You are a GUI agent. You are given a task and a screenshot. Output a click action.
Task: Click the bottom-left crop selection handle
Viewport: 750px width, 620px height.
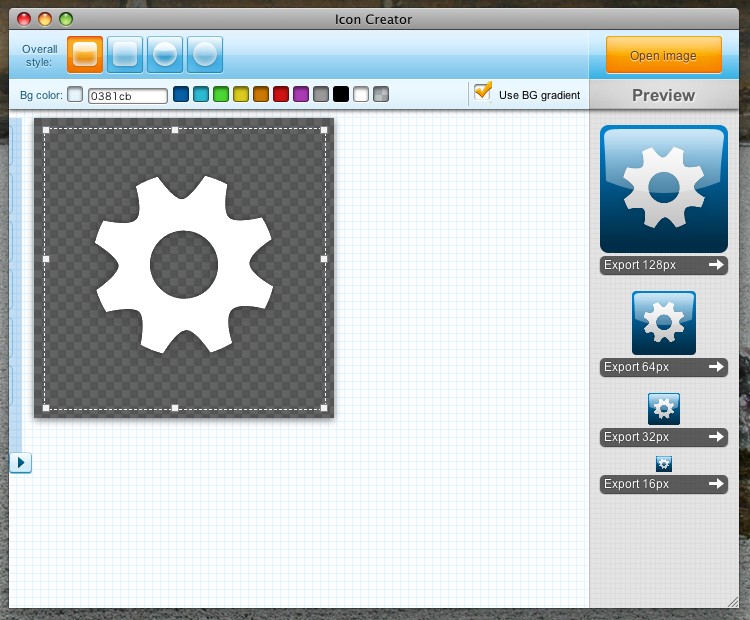[x=46, y=408]
